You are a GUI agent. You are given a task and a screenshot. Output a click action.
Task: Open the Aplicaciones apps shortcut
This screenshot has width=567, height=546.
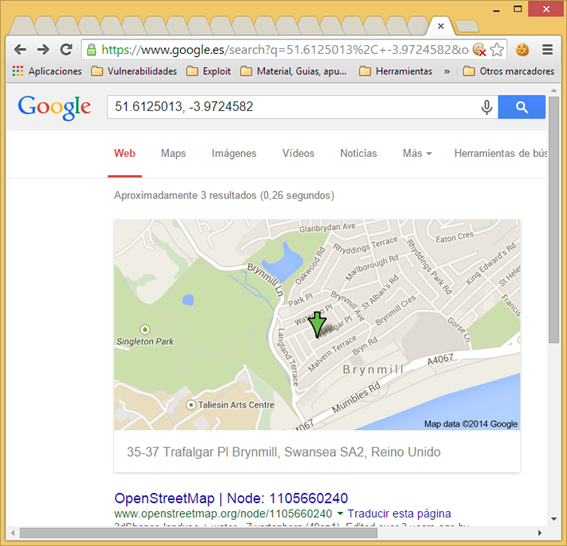coord(47,71)
